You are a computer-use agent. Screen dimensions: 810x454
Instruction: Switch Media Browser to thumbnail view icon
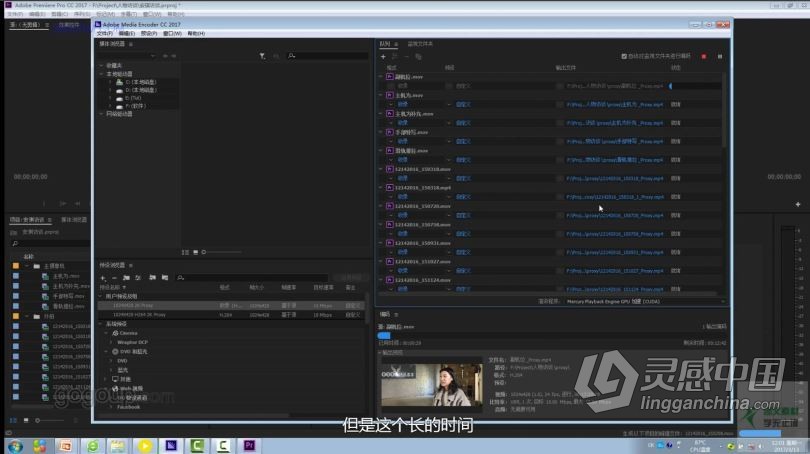coord(194,252)
